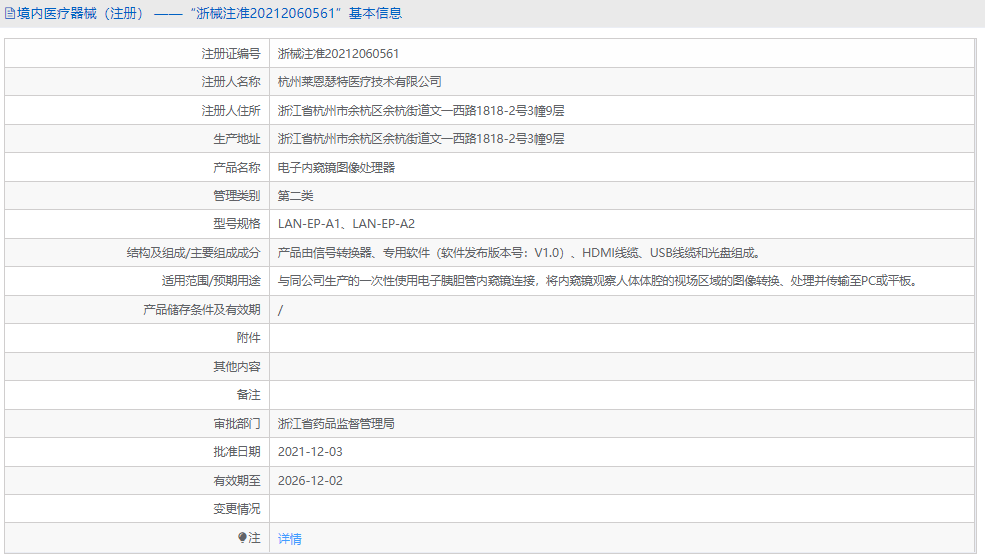Click the structure composition text with HDMI线缆
The image size is (985, 558).
(520, 253)
